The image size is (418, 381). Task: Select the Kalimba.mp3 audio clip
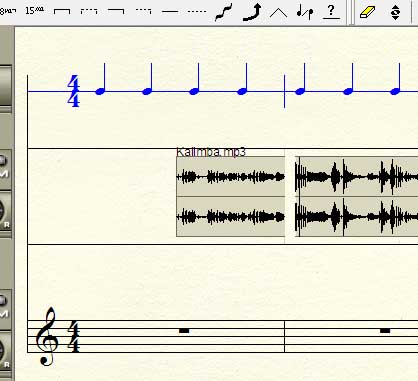pos(230,197)
